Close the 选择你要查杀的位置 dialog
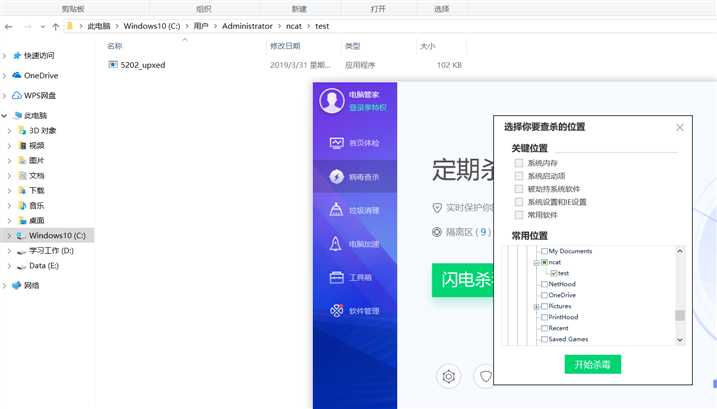 (x=680, y=127)
